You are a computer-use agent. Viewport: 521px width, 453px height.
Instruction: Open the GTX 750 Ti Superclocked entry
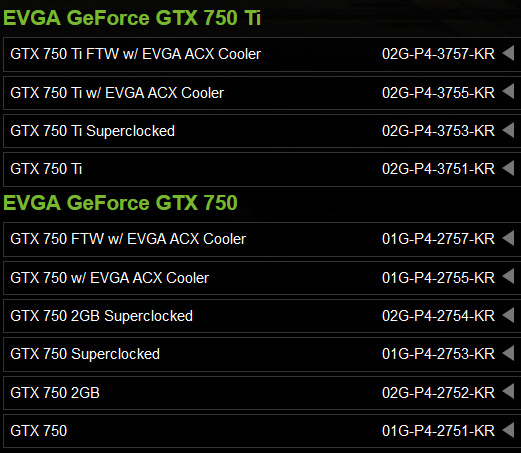[x=92, y=131]
